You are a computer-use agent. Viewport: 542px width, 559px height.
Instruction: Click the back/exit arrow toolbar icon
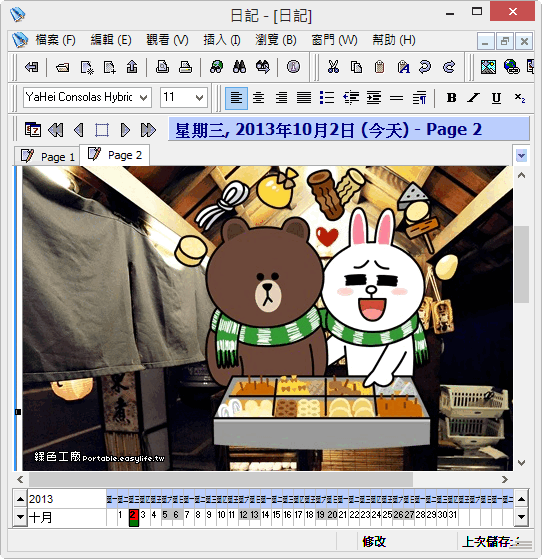(x=32, y=67)
